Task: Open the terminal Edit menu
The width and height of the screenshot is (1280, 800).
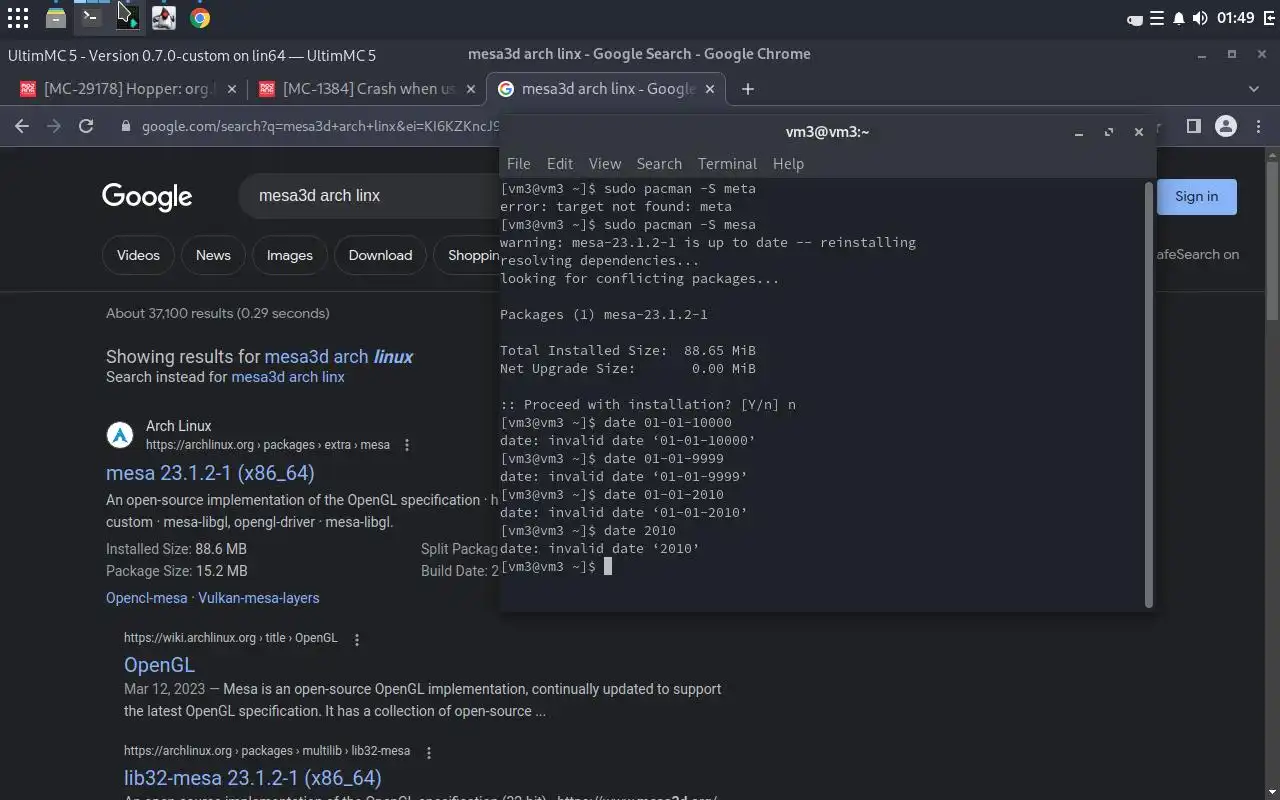Action: click(x=560, y=164)
